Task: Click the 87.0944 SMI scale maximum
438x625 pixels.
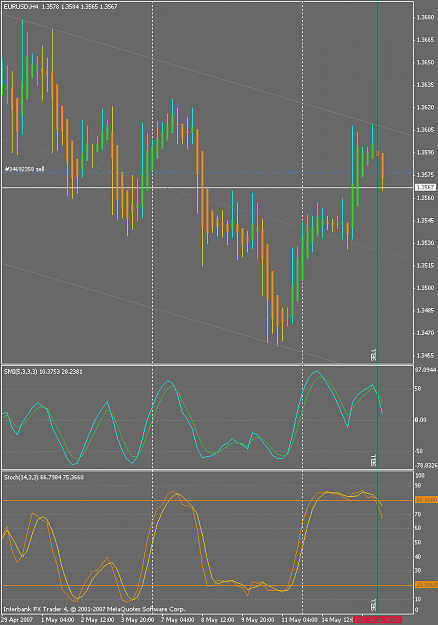Action: click(x=426, y=370)
